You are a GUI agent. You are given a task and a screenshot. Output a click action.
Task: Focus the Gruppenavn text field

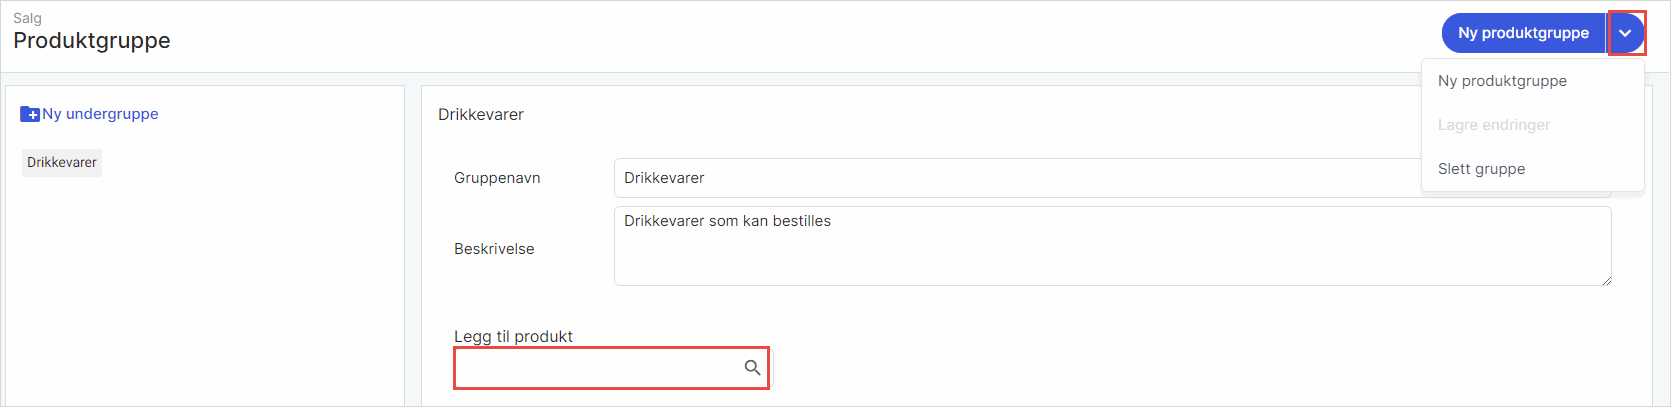[x=1000, y=178]
